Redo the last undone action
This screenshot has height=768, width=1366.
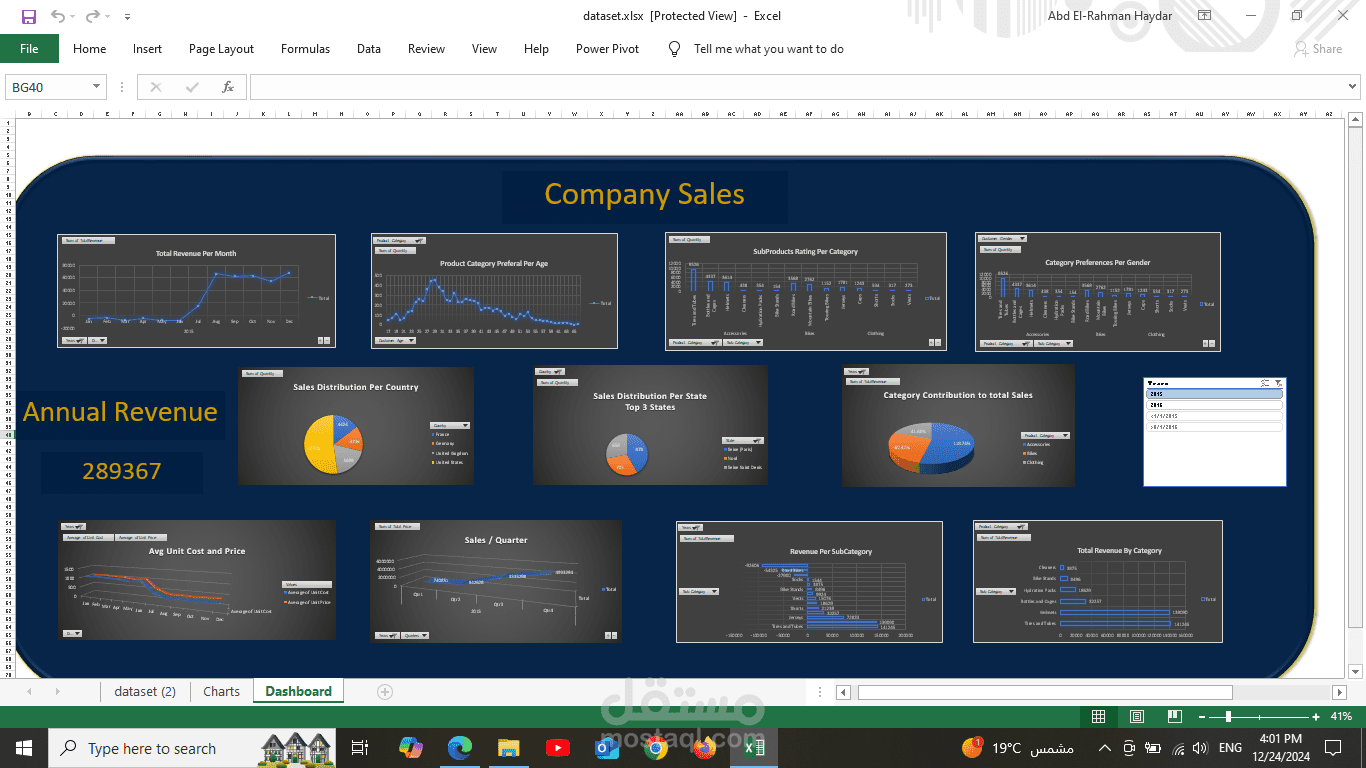coord(92,16)
